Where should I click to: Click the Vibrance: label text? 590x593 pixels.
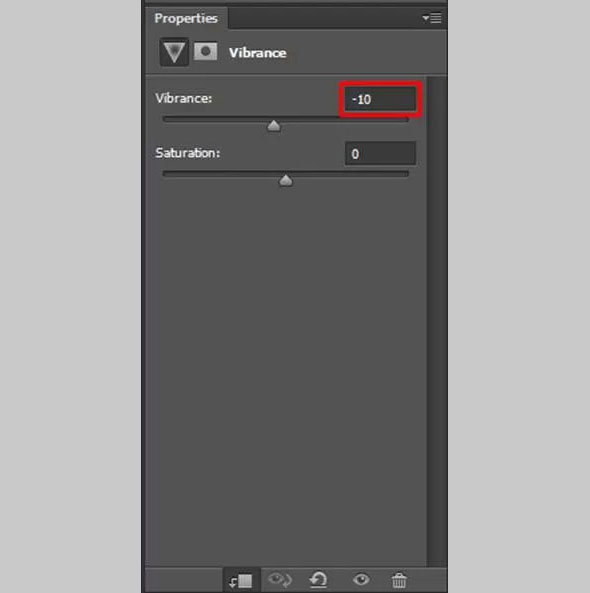[x=184, y=98]
